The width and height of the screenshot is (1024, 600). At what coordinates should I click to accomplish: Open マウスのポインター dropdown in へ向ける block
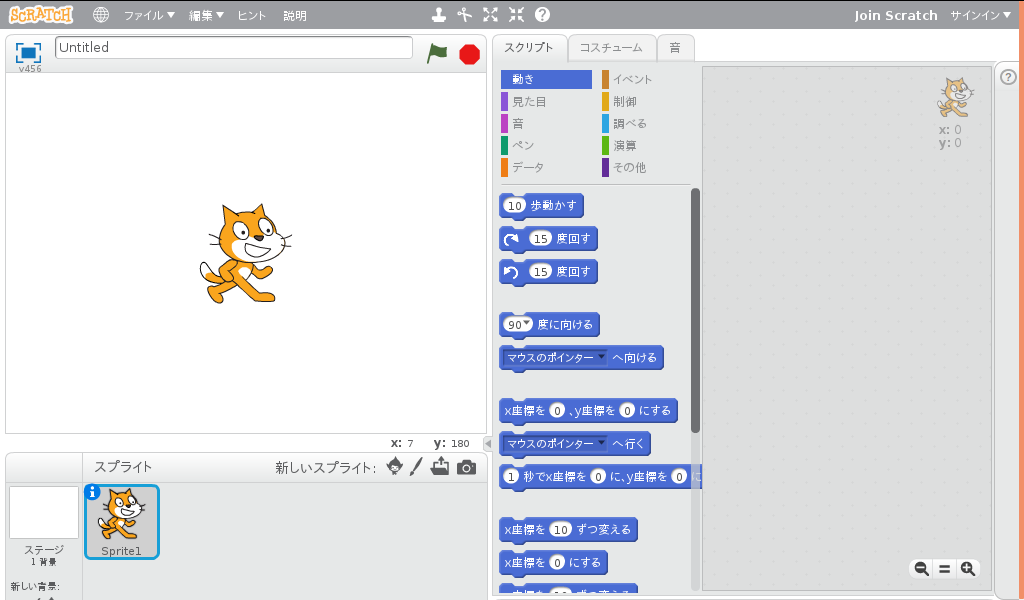[601, 356]
